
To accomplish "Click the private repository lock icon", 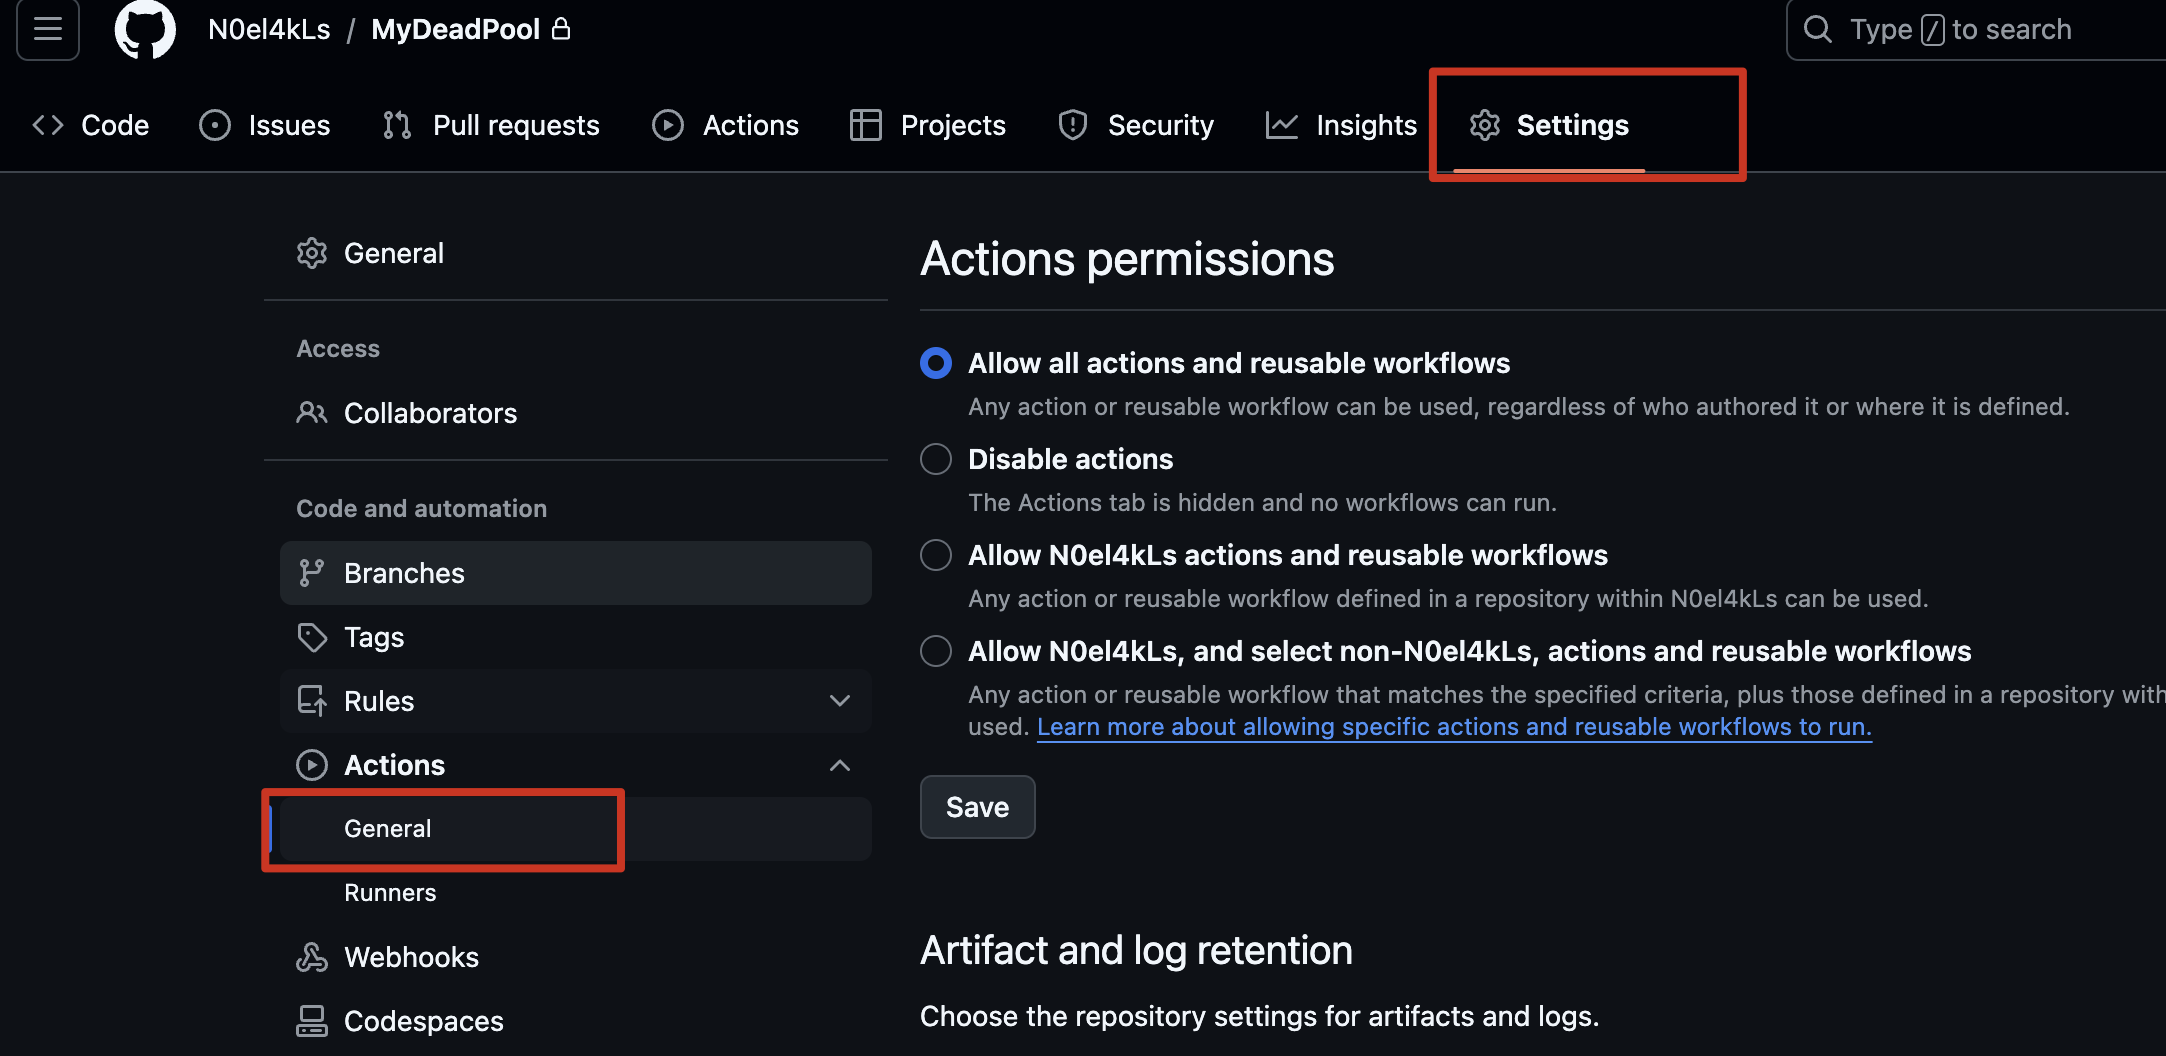I will pos(561,29).
